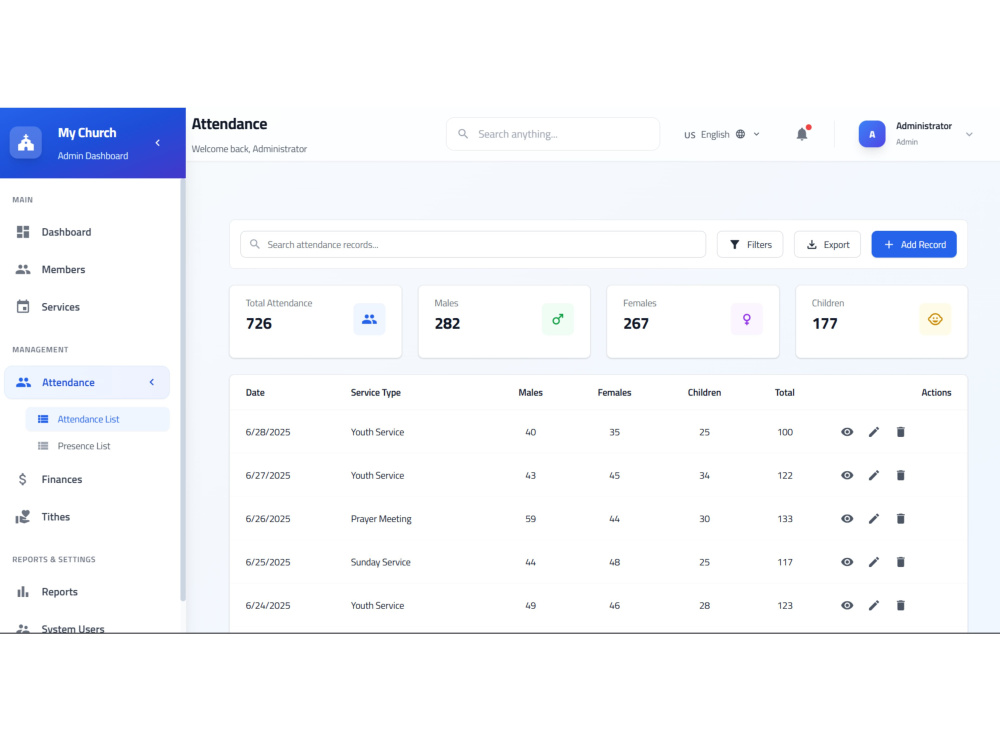Open the Attendance List submenu entry
Image resolution: width=1000 pixels, height=750 pixels.
point(98,419)
